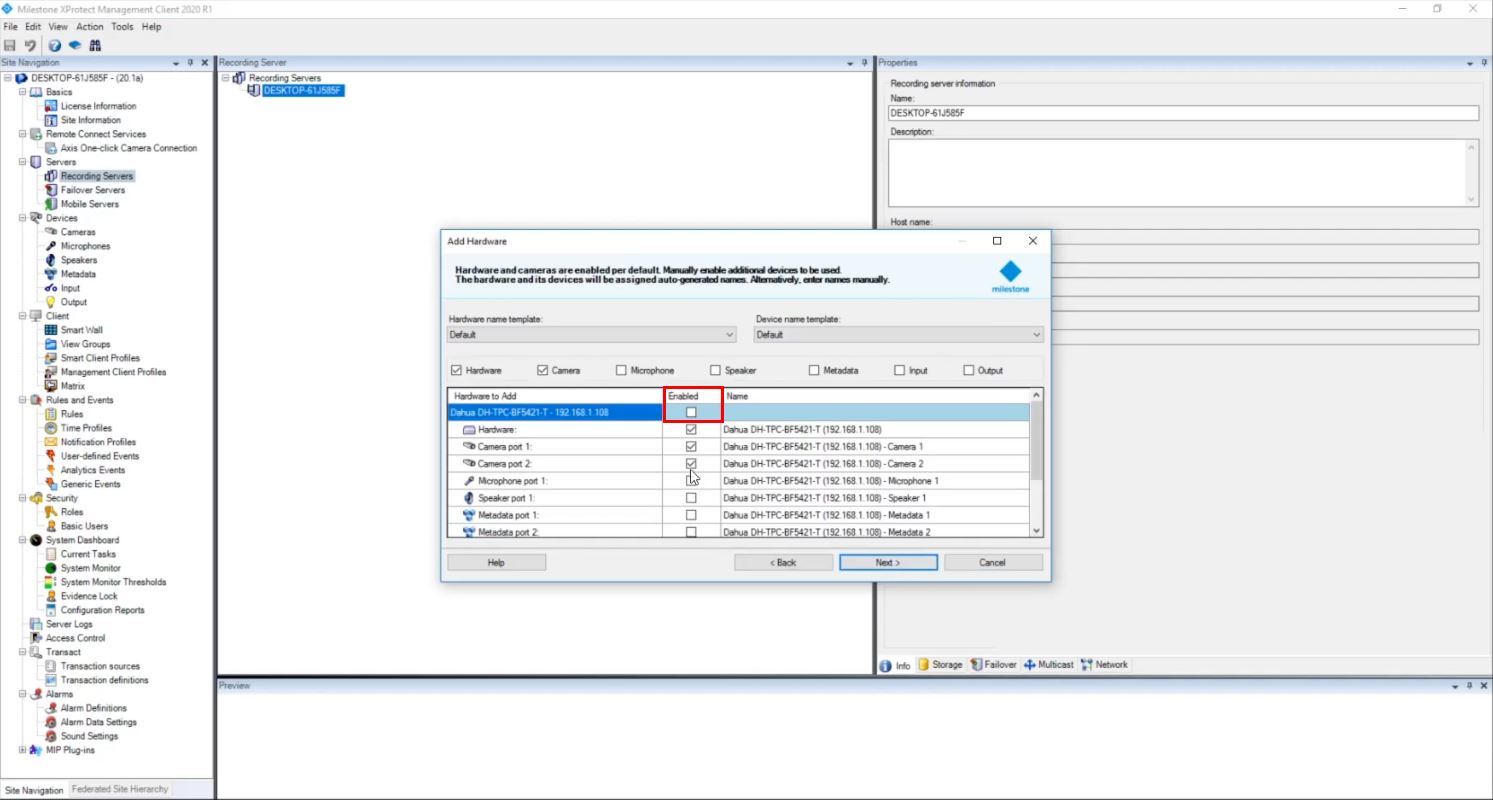Disable the Camera port 2 checkbox
1493x800 pixels.
pyautogui.click(x=690, y=463)
